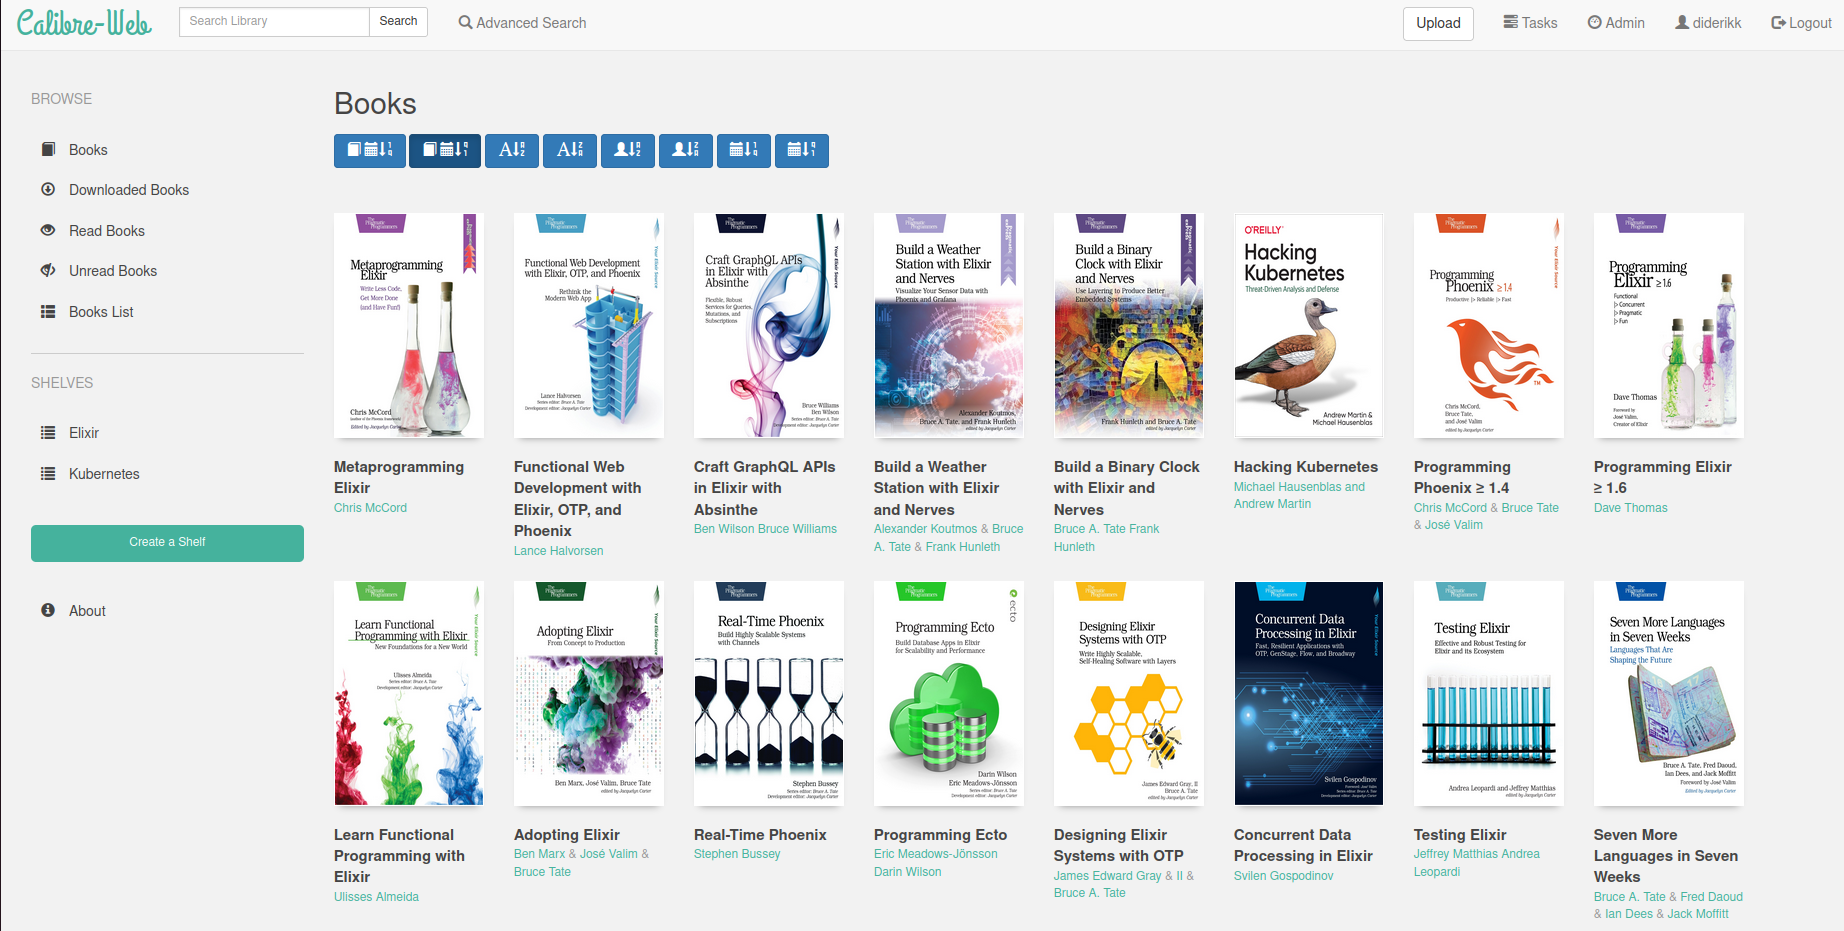1844x931 pixels.
Task: Click author link James Edward Gray
Action: click(x=1107, y=876)
